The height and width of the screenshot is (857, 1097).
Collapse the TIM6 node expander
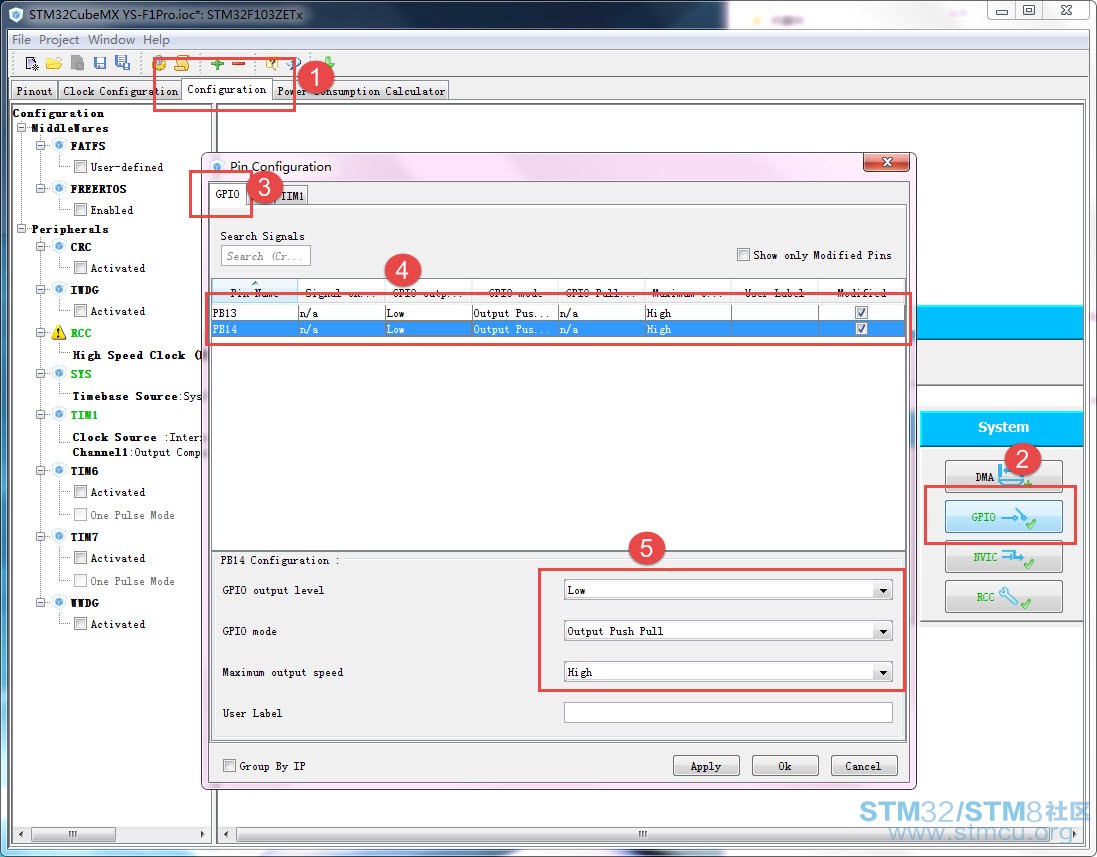pos(41,470)
